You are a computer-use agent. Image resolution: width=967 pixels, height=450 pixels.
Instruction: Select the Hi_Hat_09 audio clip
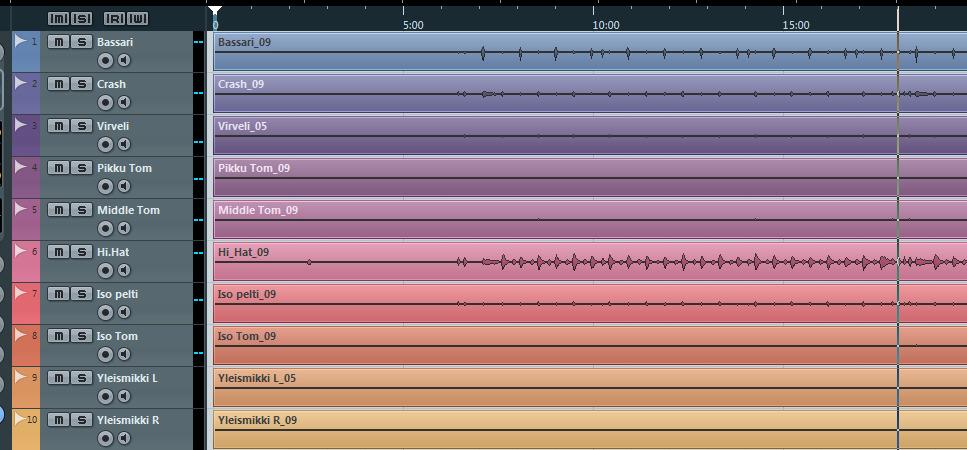pyautogui.click(x=590, y=261)
